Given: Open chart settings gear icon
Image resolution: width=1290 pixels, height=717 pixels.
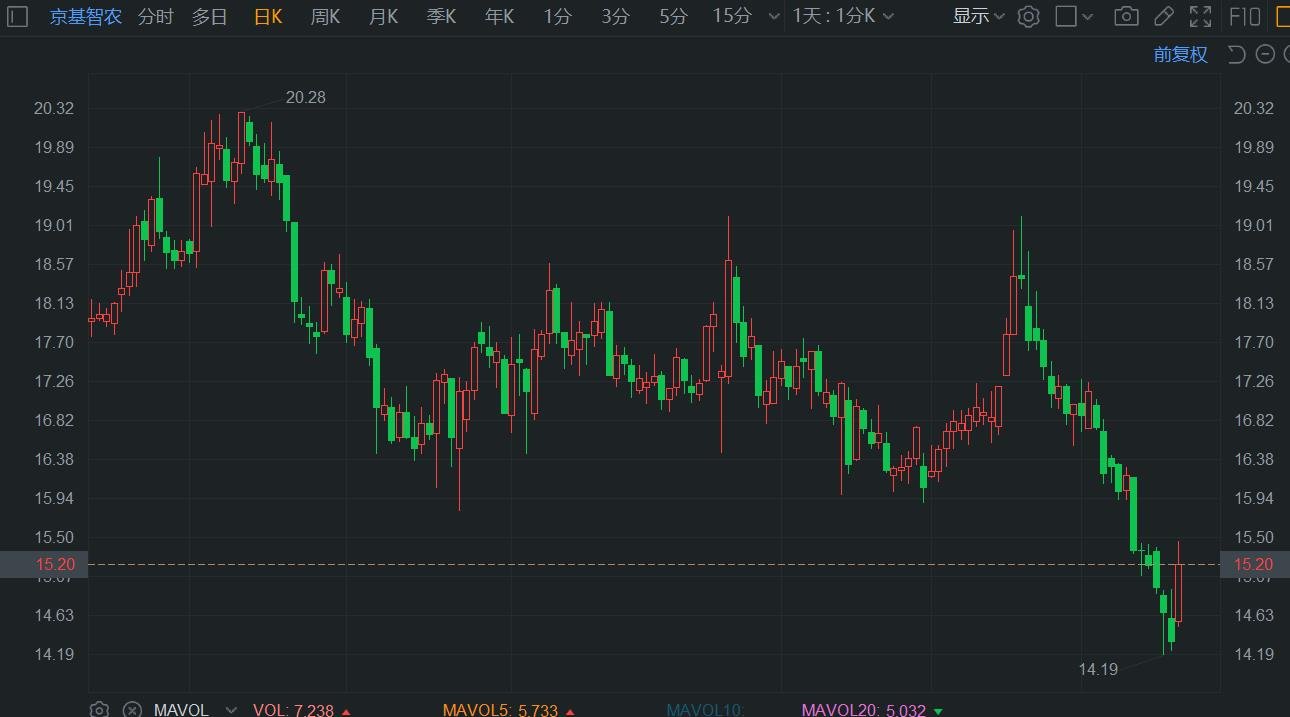Looking at the screenshot, I should [x=1028, y=16].
